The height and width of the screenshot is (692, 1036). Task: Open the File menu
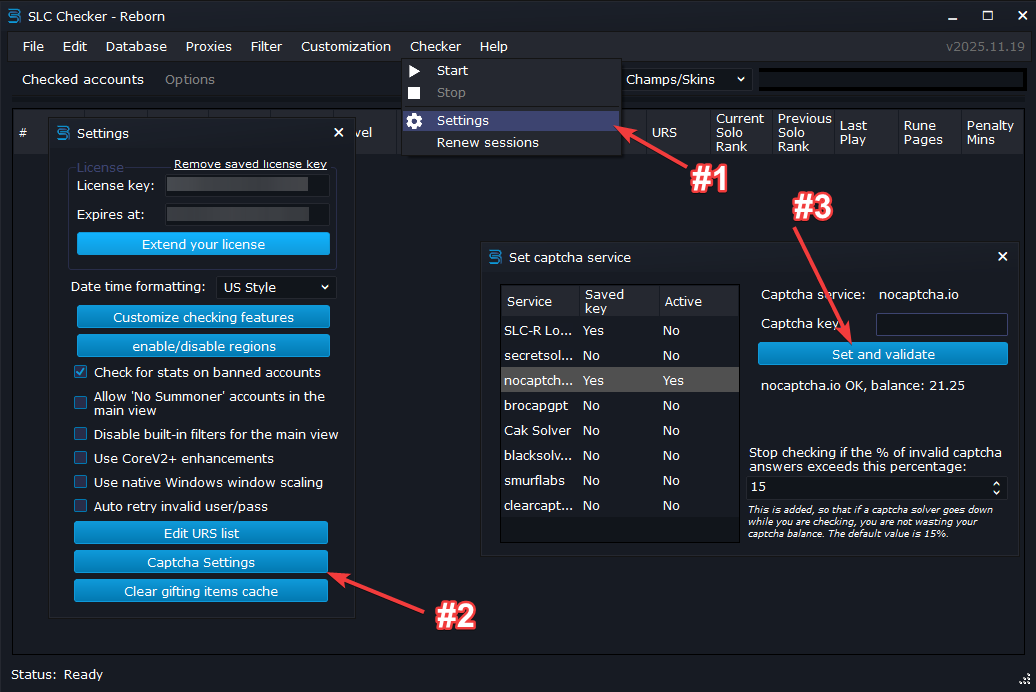33,46
